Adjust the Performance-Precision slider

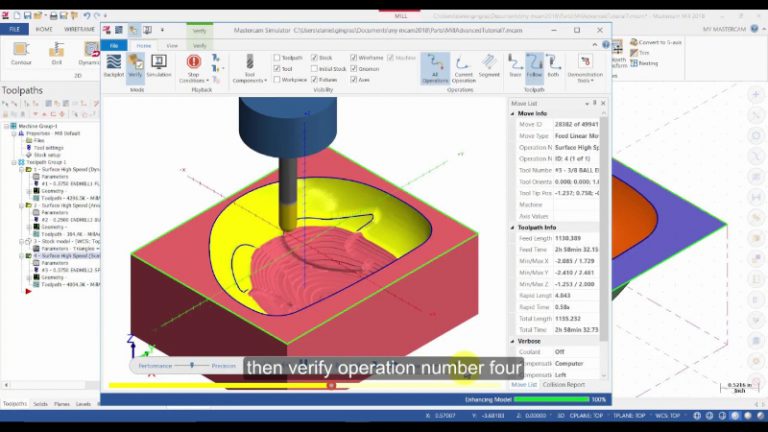click(192, 365)
